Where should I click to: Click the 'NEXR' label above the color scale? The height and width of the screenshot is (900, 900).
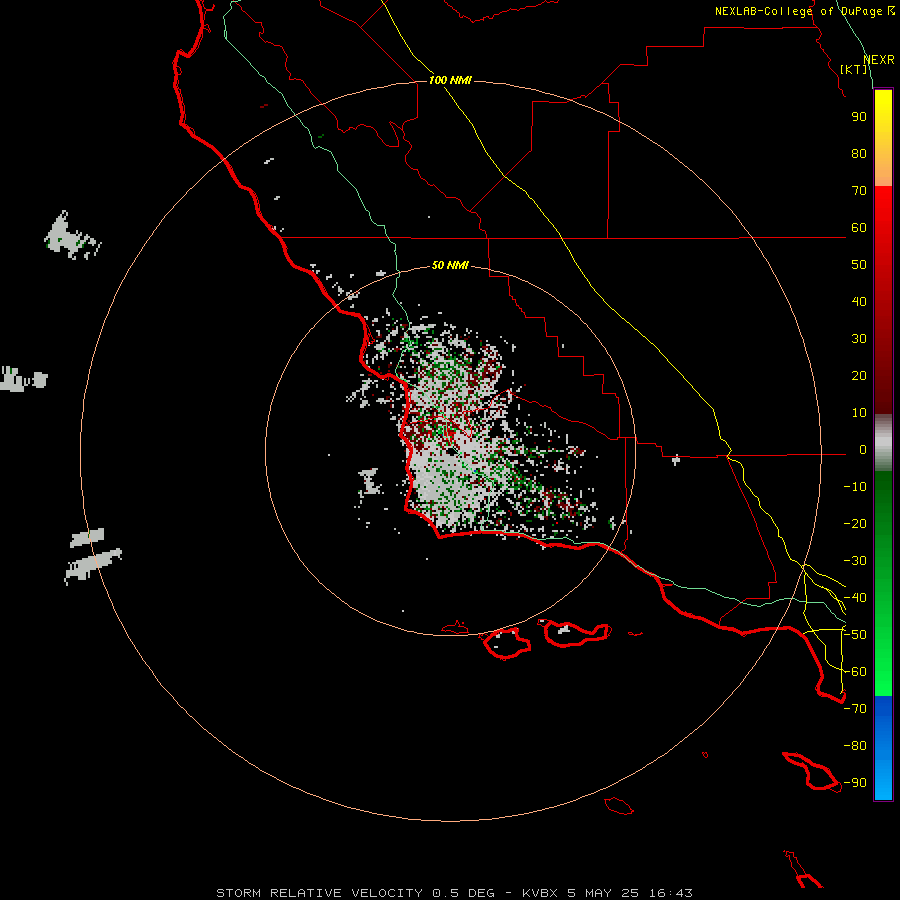(x=879, y=60)
